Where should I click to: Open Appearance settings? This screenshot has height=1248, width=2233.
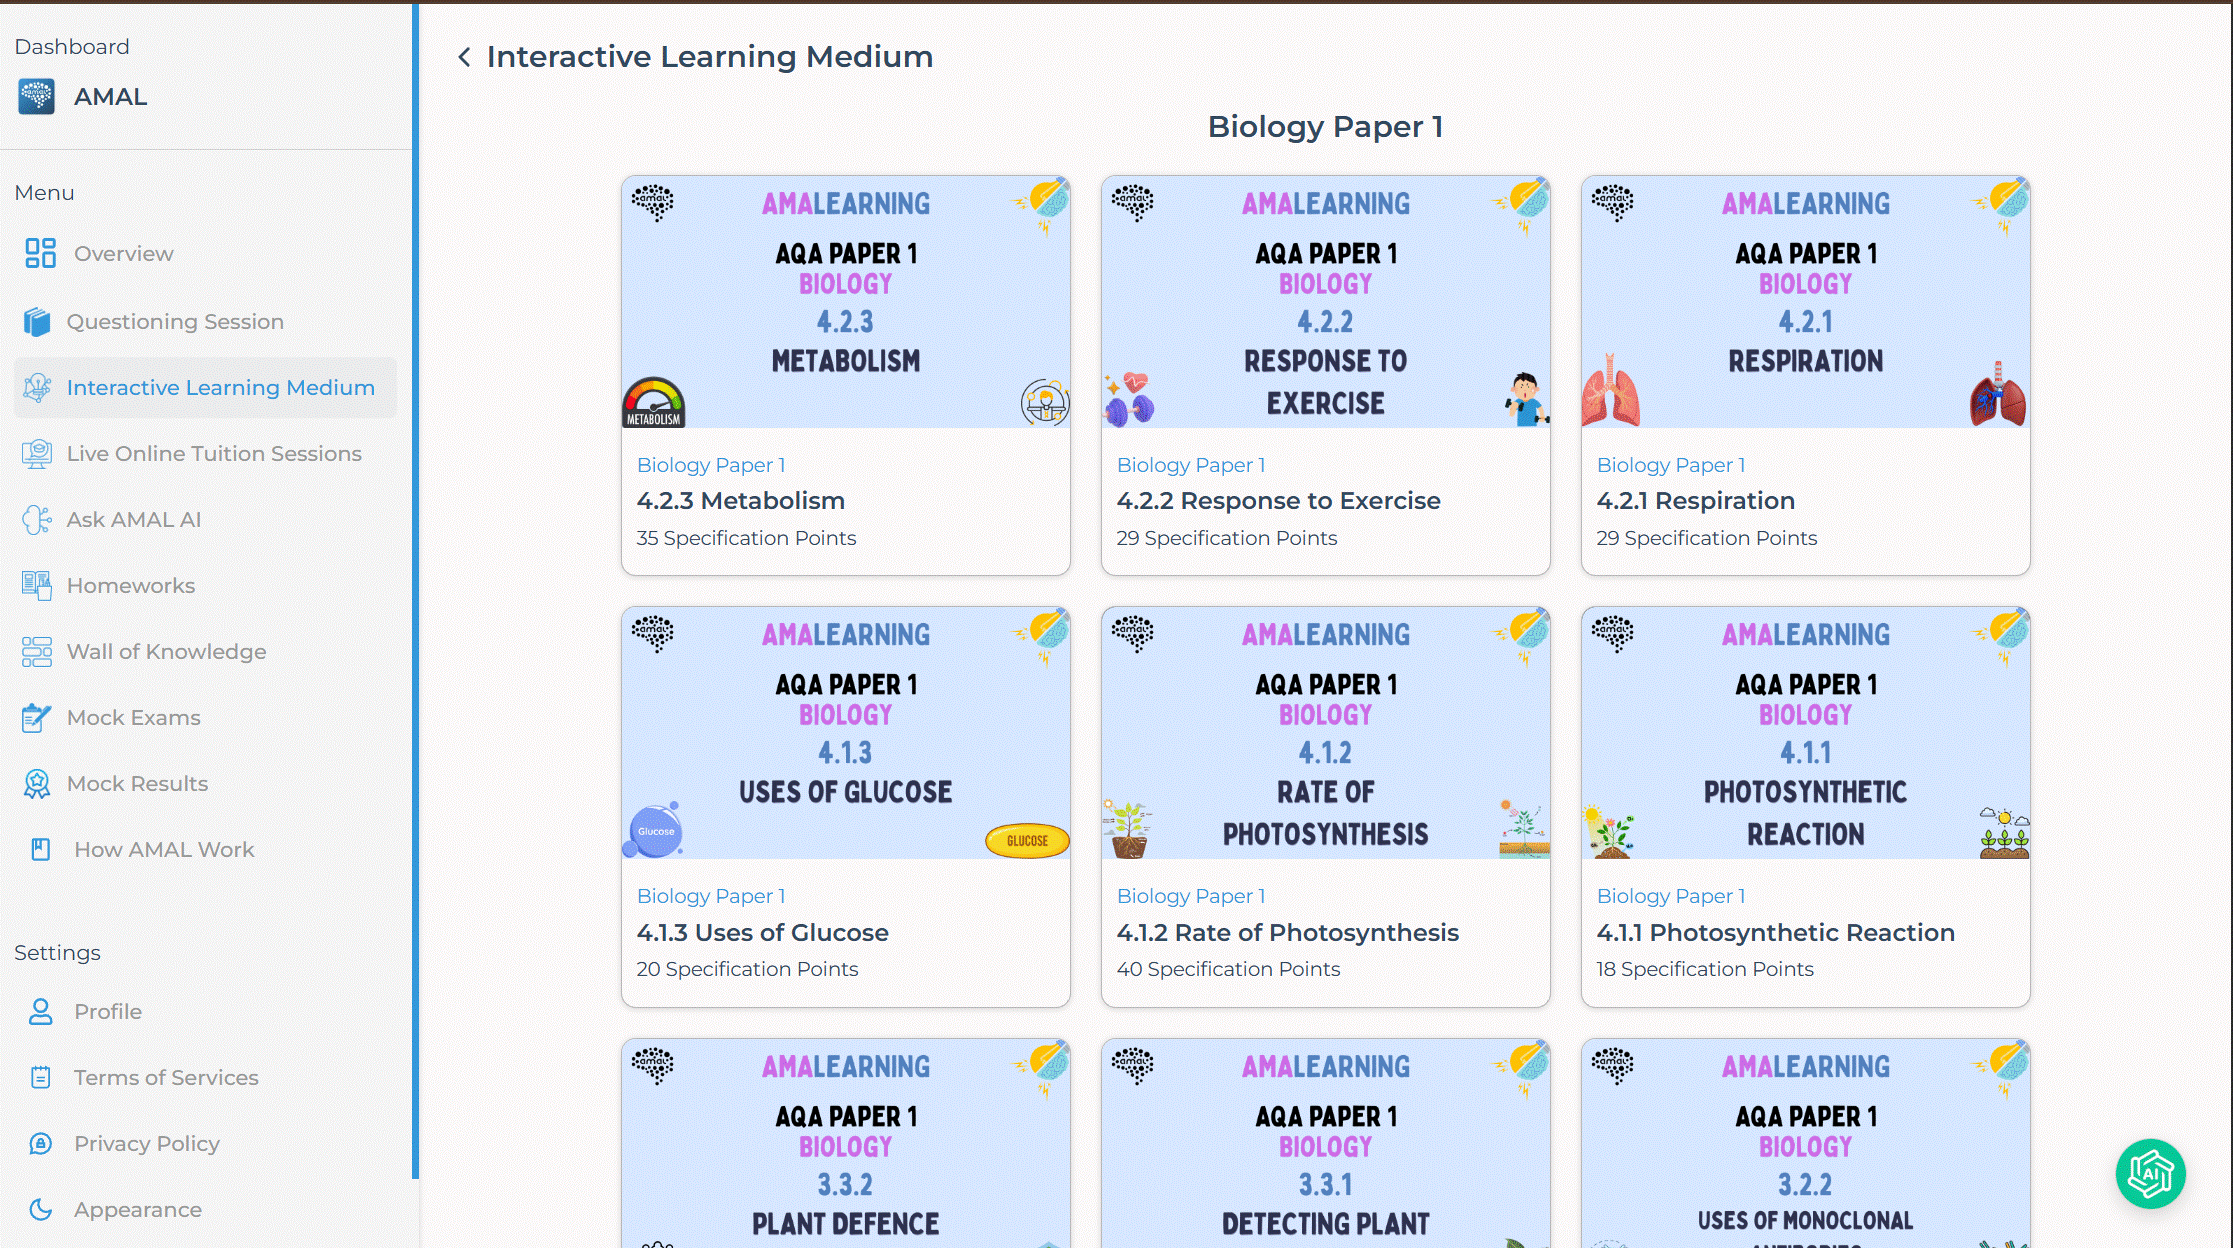205,1210
